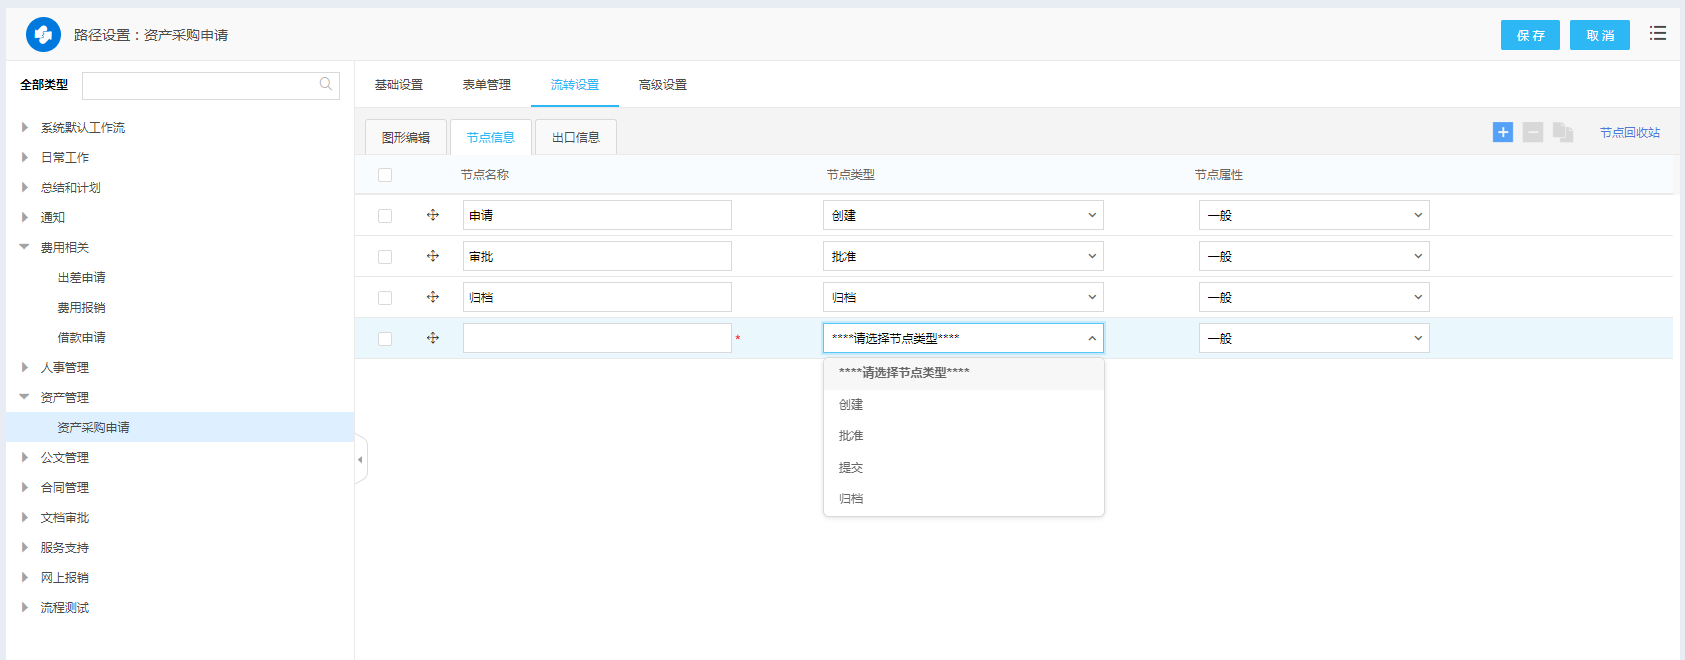Click the 保存 button

click(x=1529, y=35)
